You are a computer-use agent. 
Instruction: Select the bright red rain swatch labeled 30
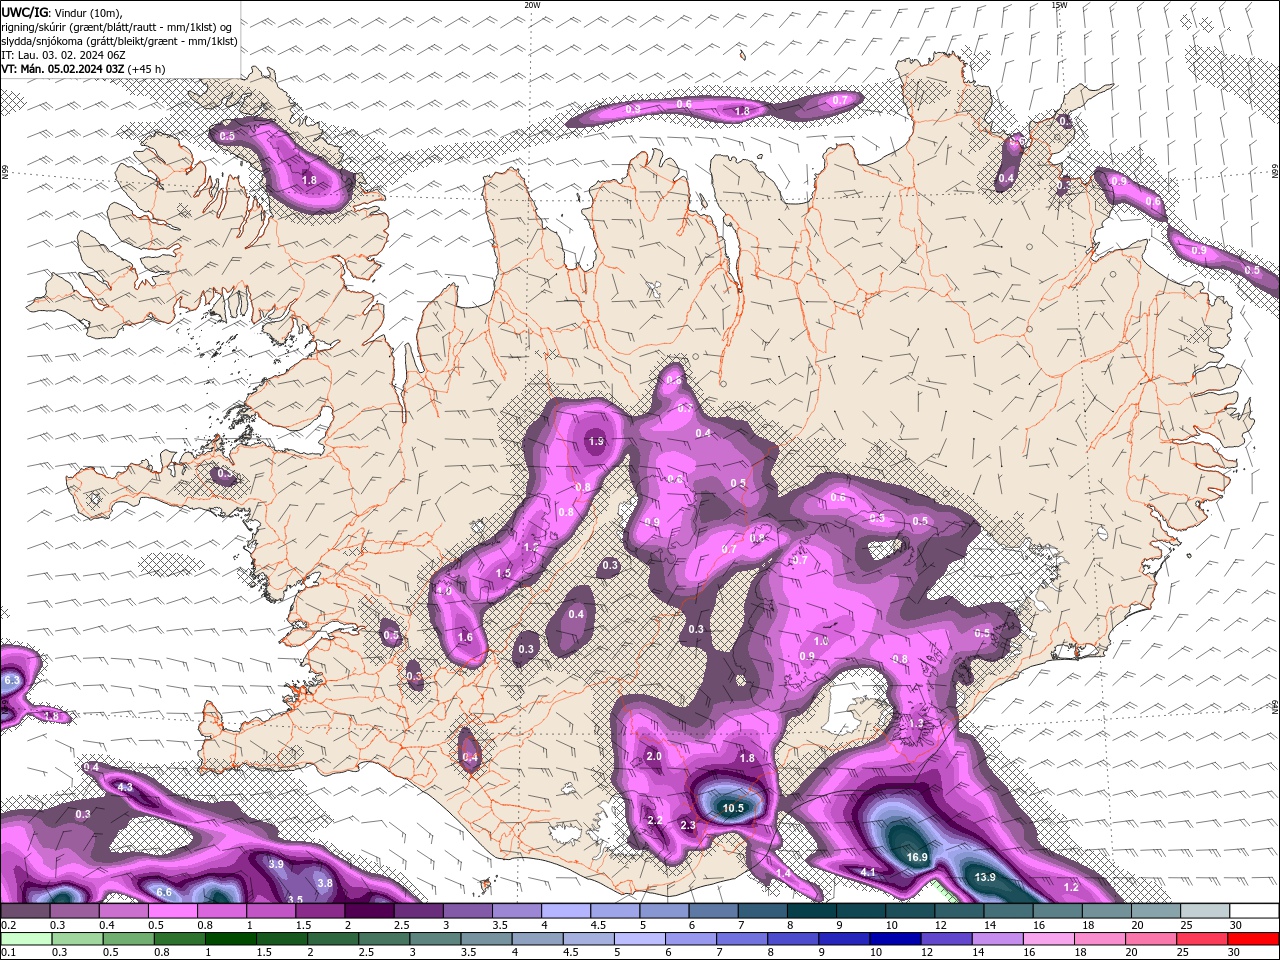pyautogui.click(x=1253, y=939)
